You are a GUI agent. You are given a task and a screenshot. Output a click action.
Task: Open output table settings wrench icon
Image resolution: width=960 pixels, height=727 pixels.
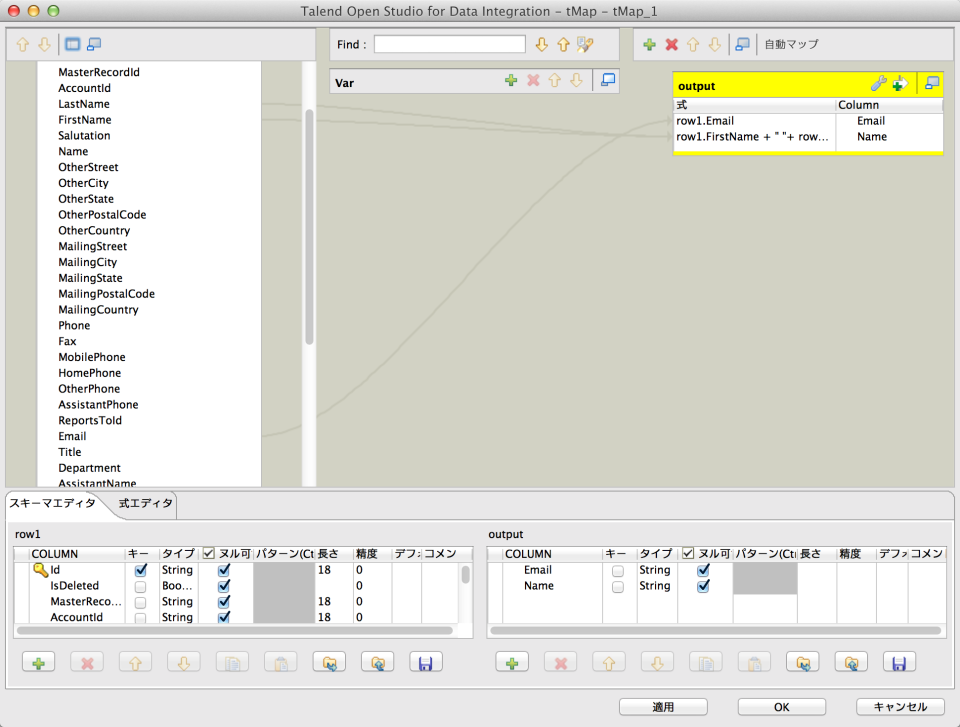pos(879,85)
